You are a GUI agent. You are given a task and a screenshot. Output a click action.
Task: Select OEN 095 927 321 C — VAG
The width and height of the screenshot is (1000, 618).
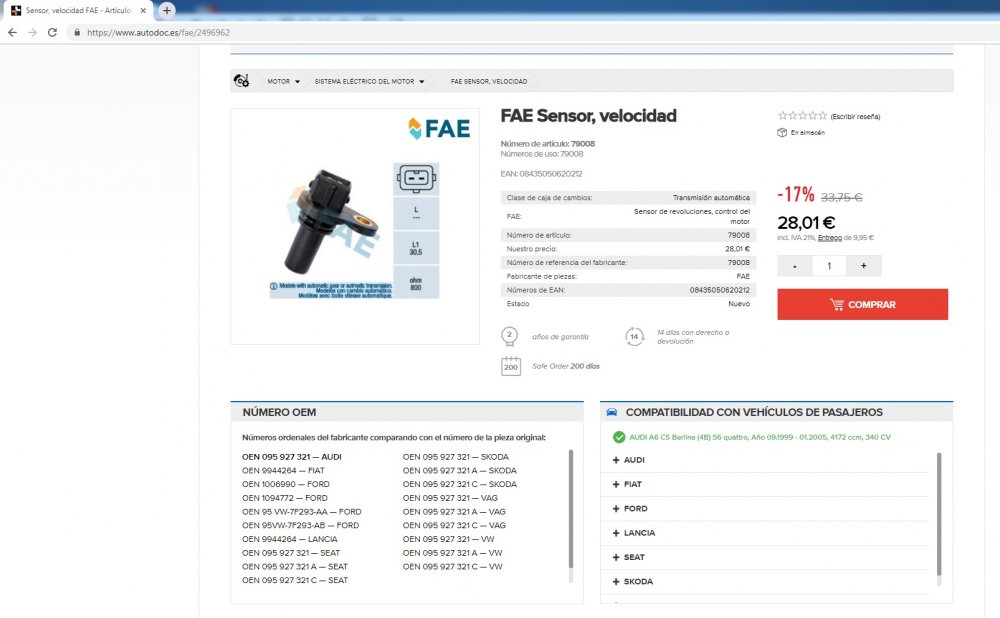pos(454,526)
